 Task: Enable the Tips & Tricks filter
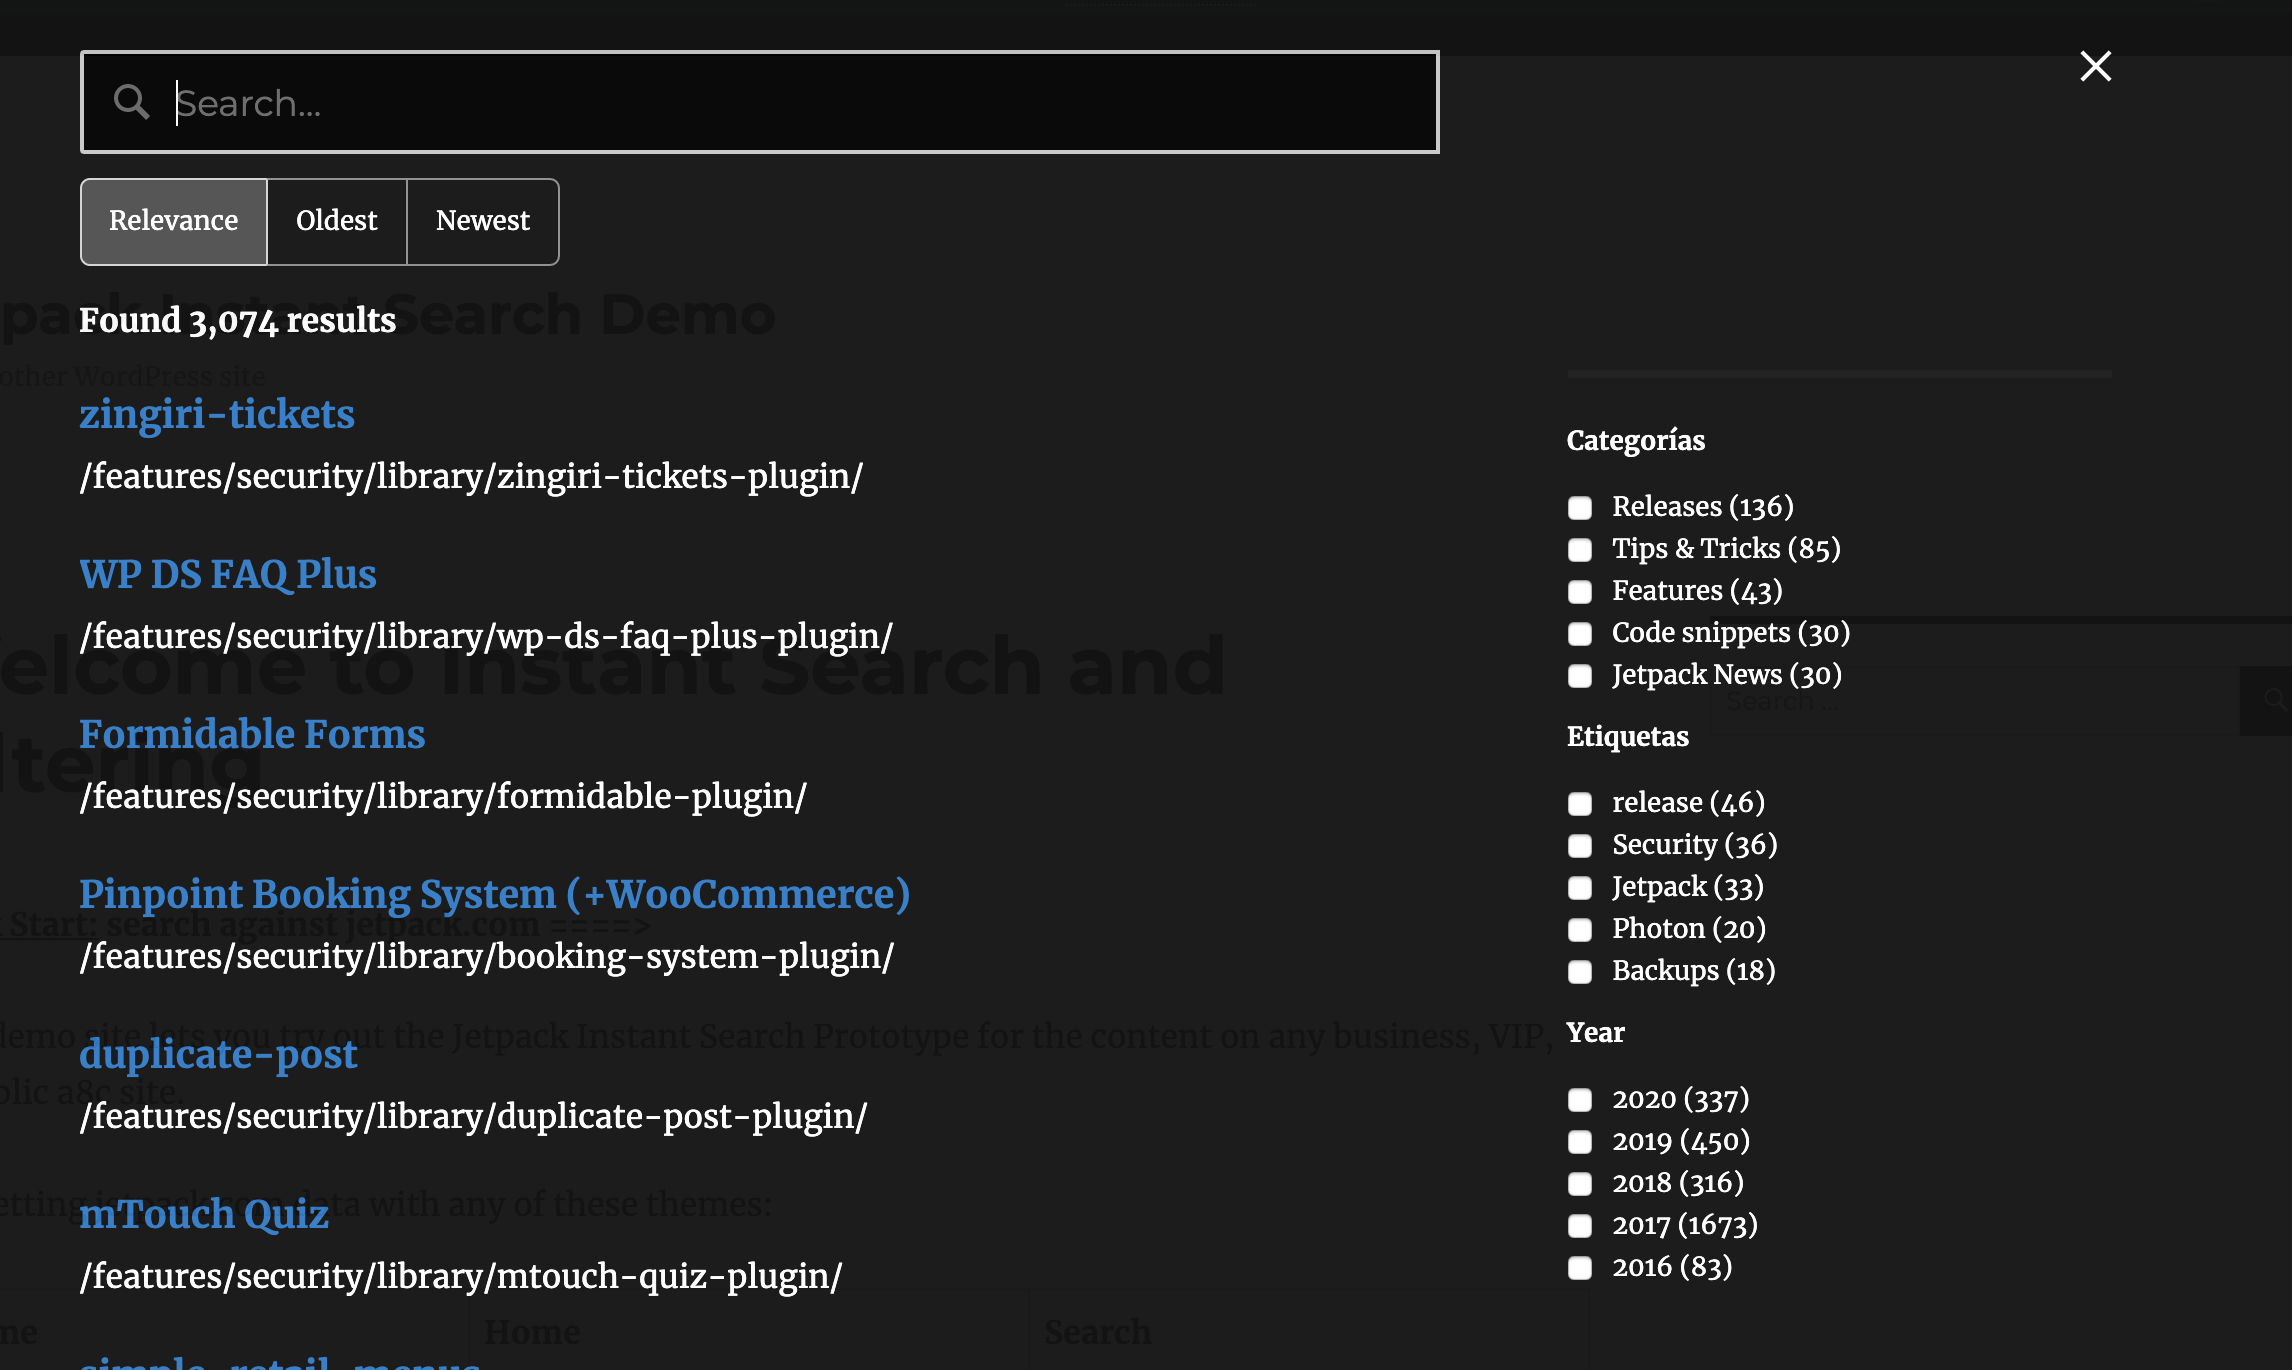(x=1581, y=550)
